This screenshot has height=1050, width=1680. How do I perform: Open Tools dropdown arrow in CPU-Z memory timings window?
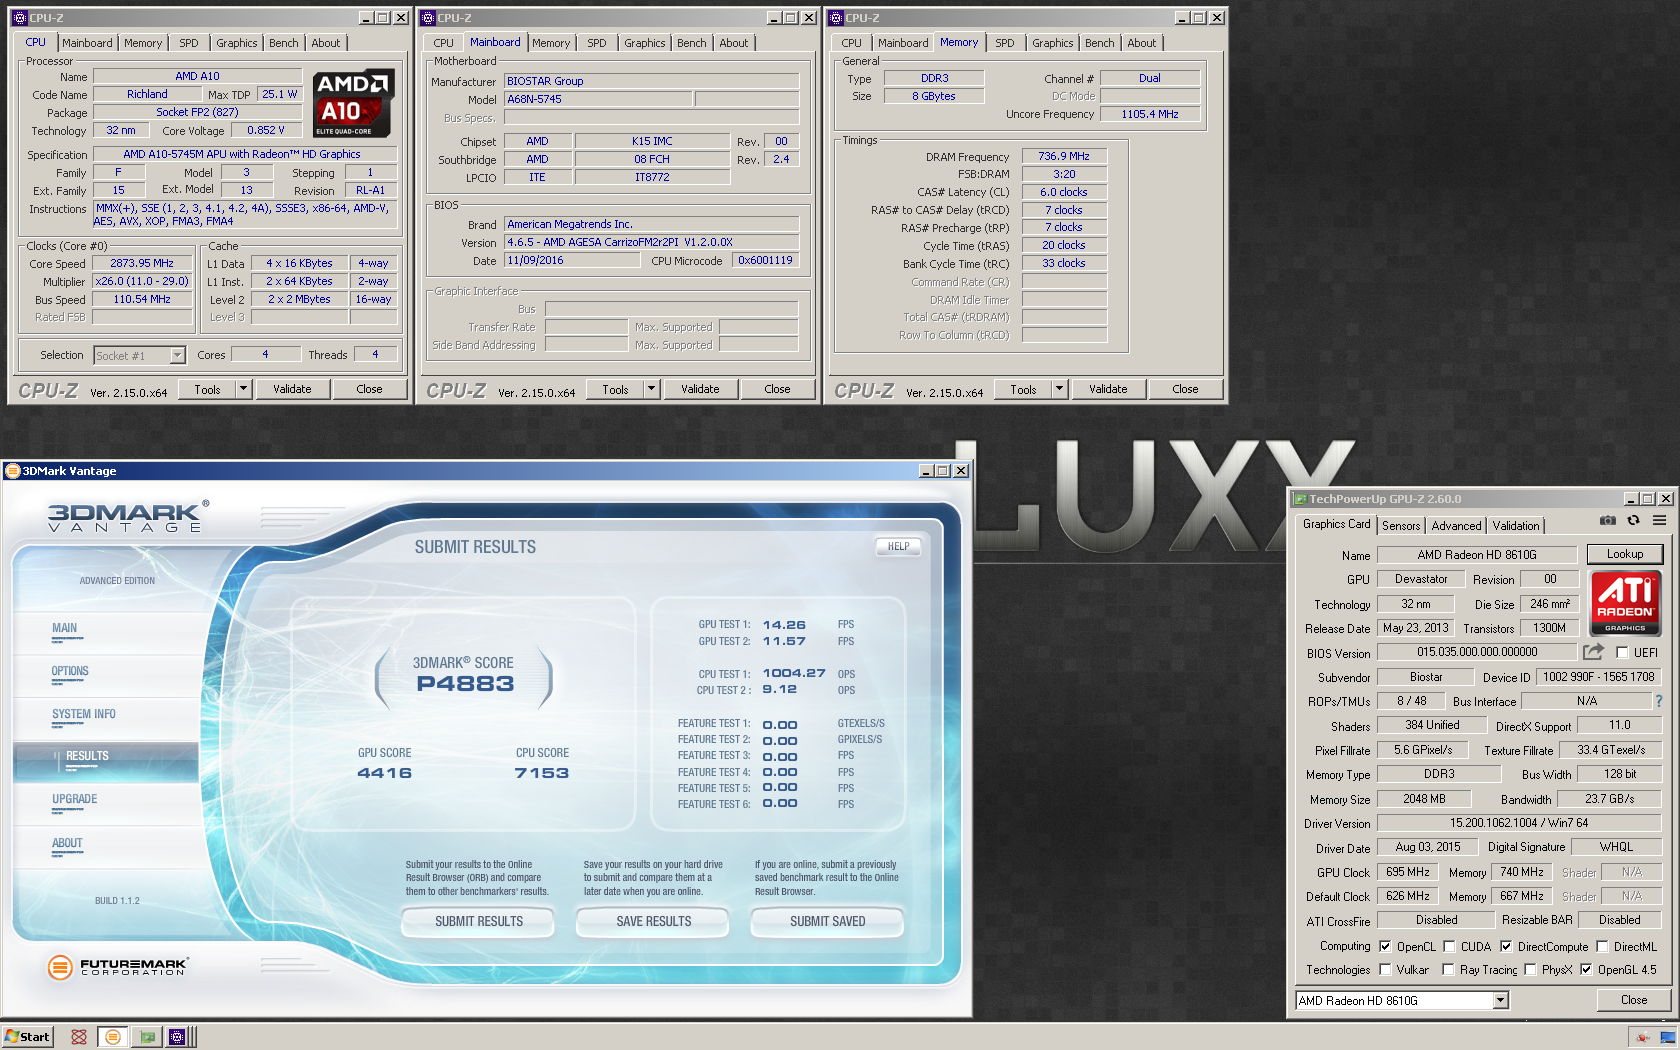(x=1059, y=389)
